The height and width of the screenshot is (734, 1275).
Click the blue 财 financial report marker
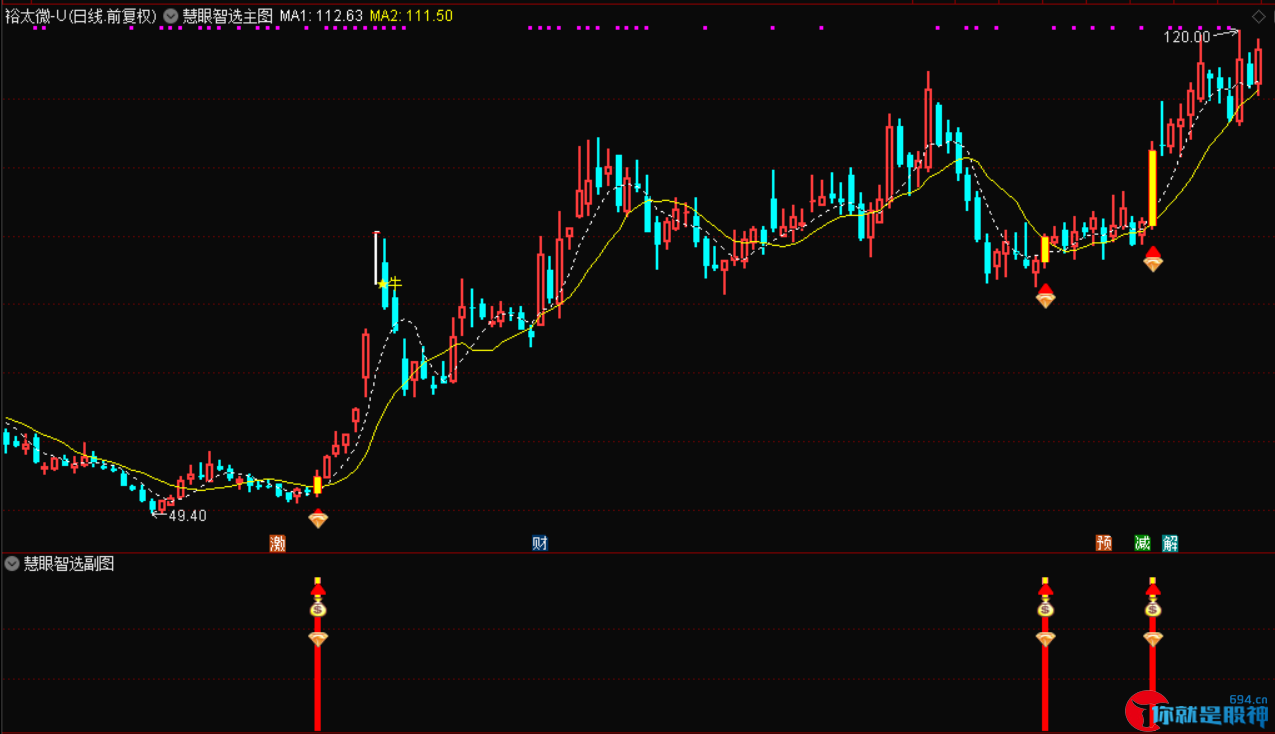pos(540,543)
